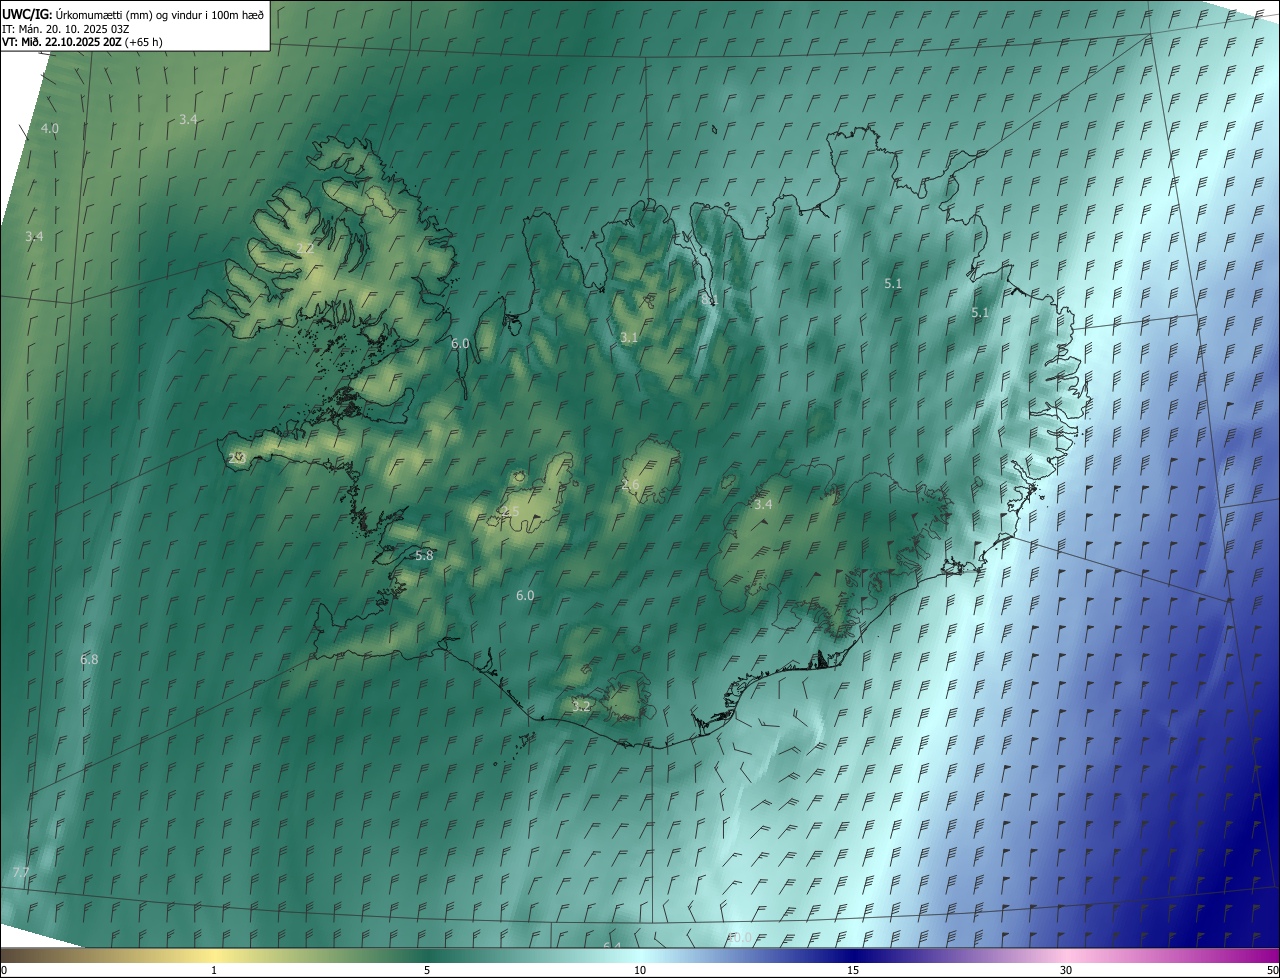Click the "7.7" value on the map edge
The width and height of the screenshot is (1280, 978).
tap(20, 873)
